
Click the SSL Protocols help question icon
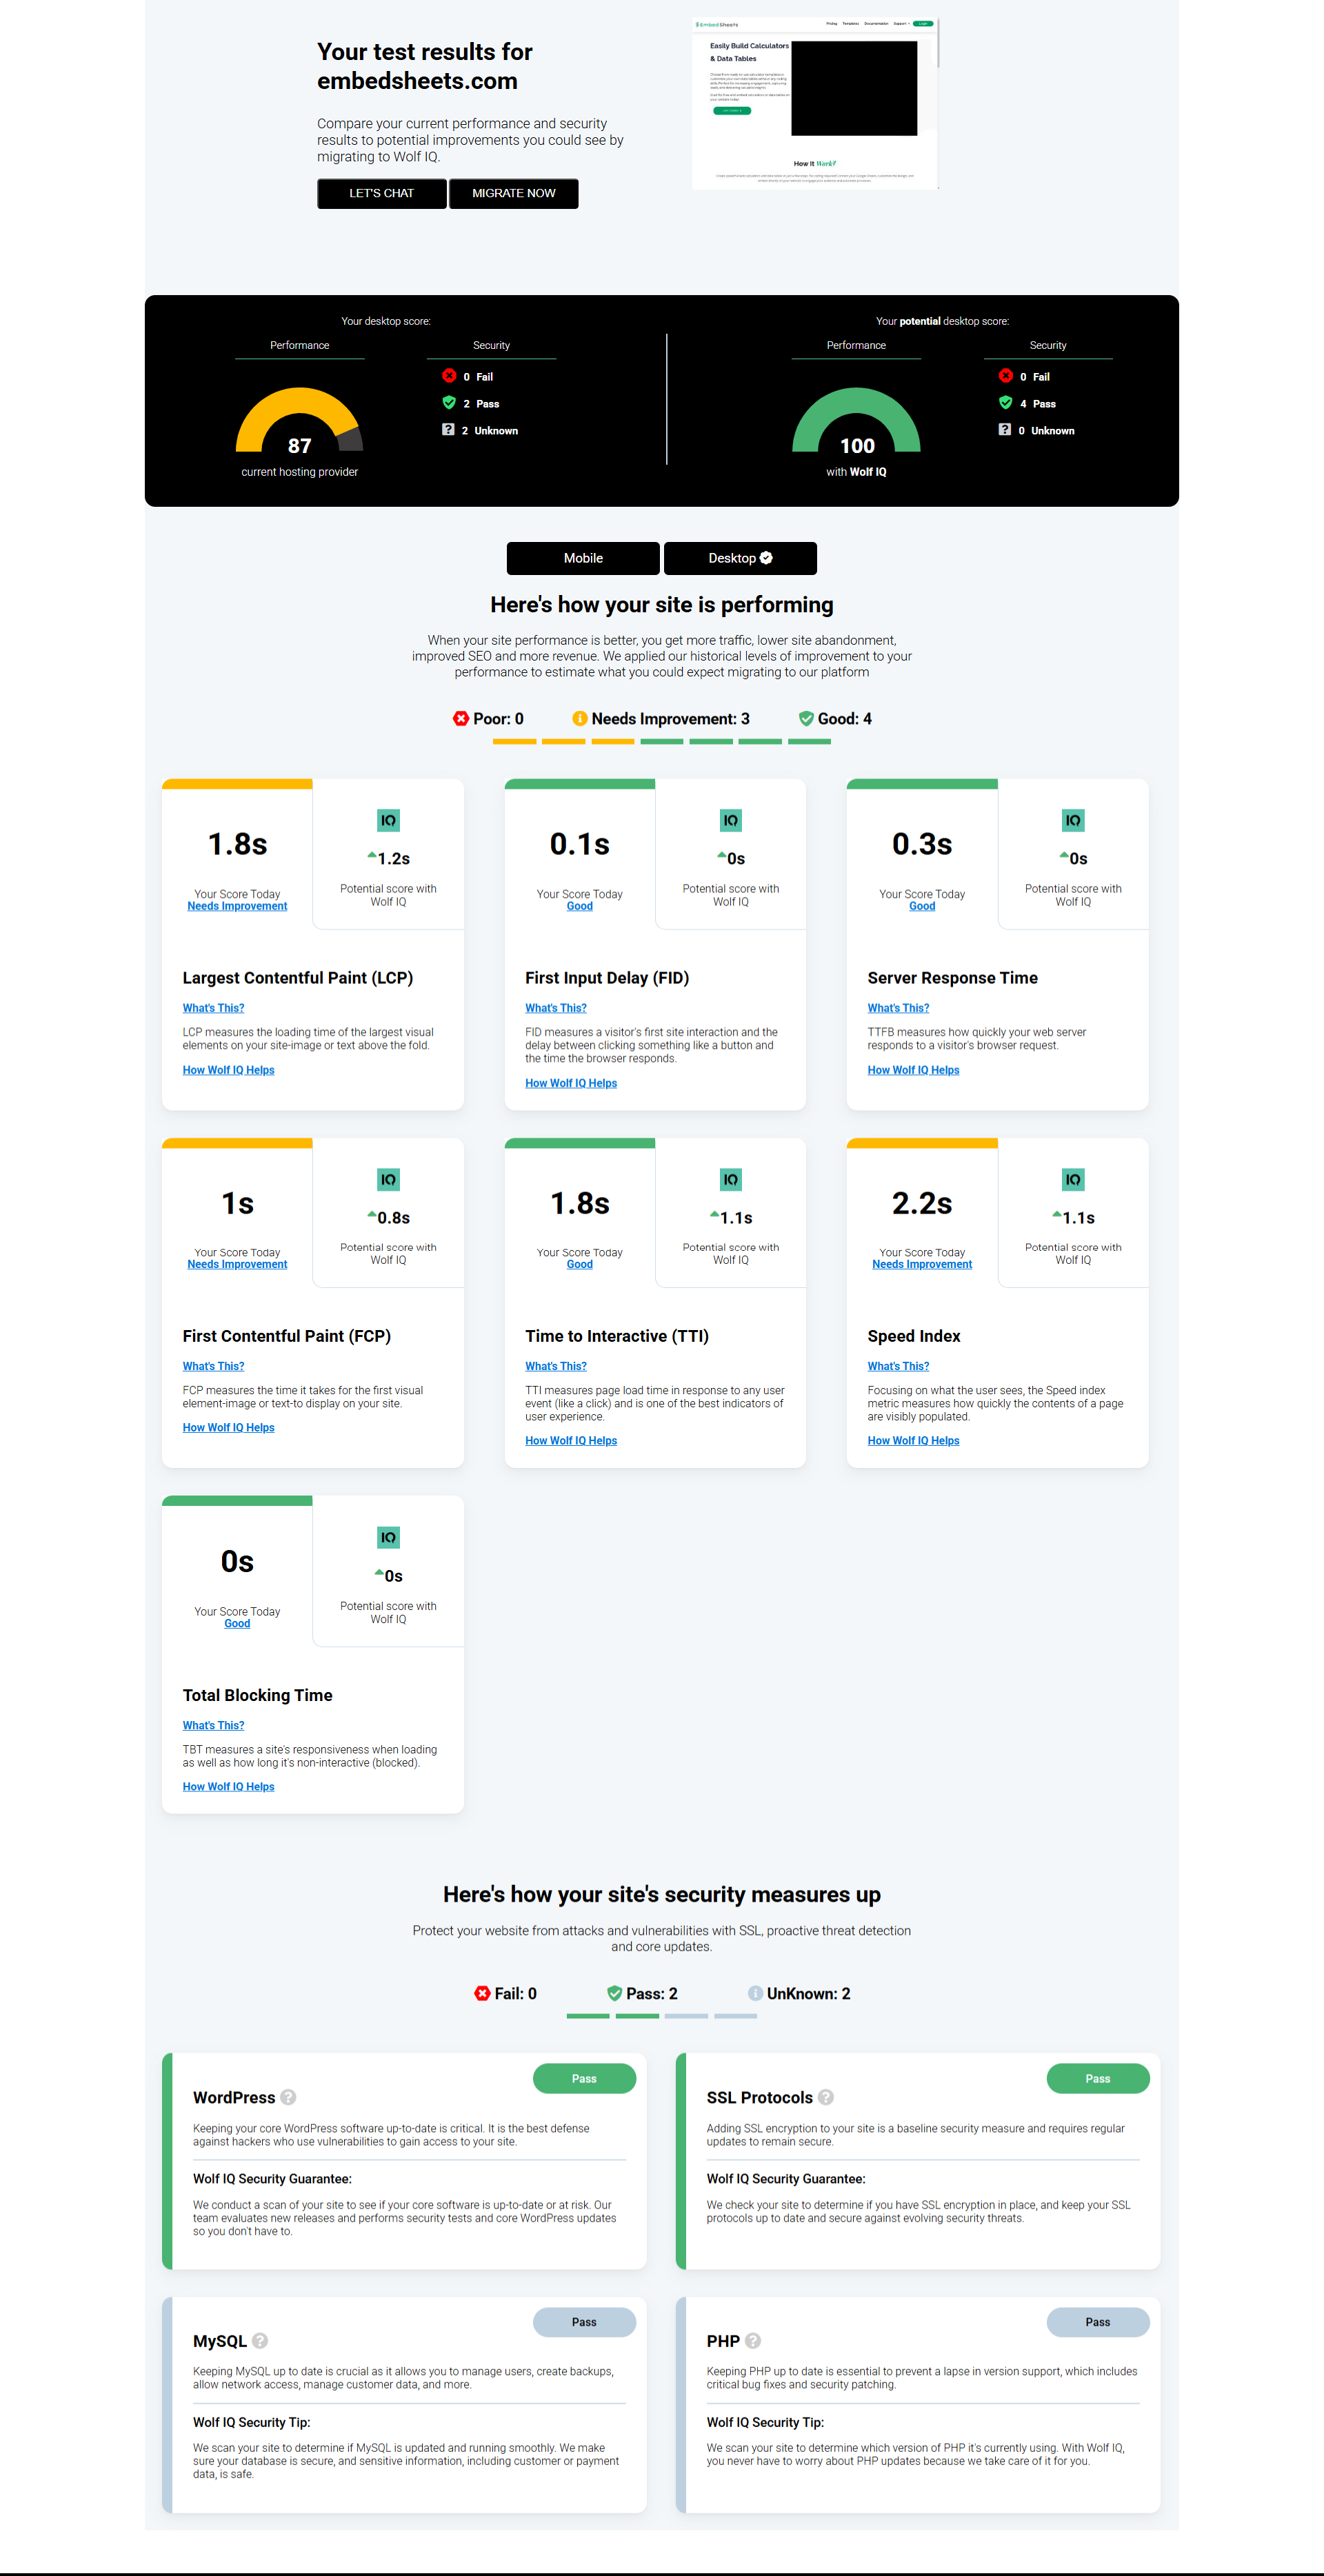826,2097
